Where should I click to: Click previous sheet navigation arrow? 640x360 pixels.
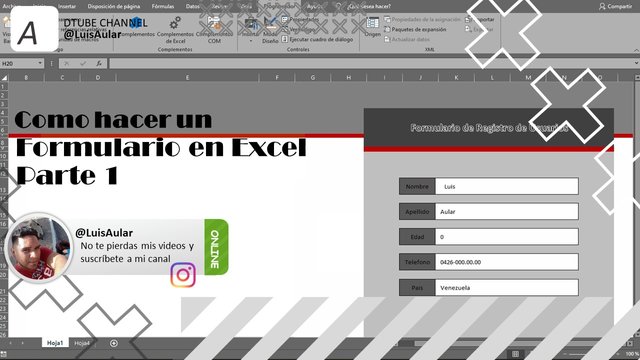click(x=11, y=343)
